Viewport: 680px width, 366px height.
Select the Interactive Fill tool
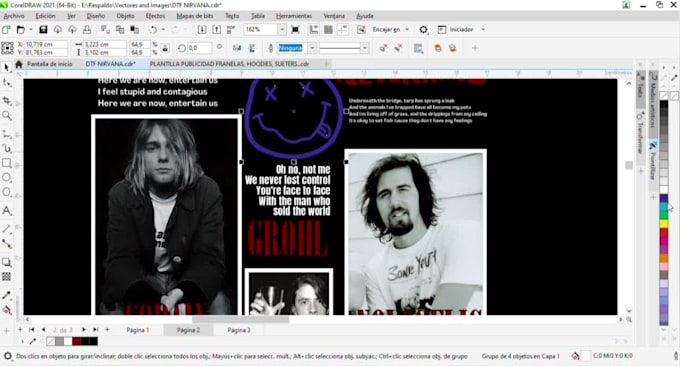pyautogui.click(x=7, y=310)
